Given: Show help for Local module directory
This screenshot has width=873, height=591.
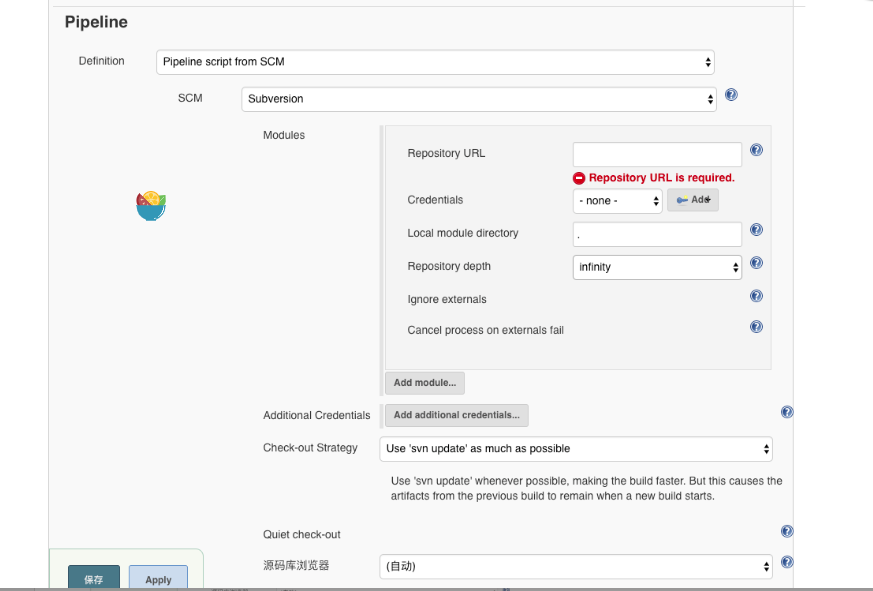Looking at the screenshot, I should [x=756, y=229].
